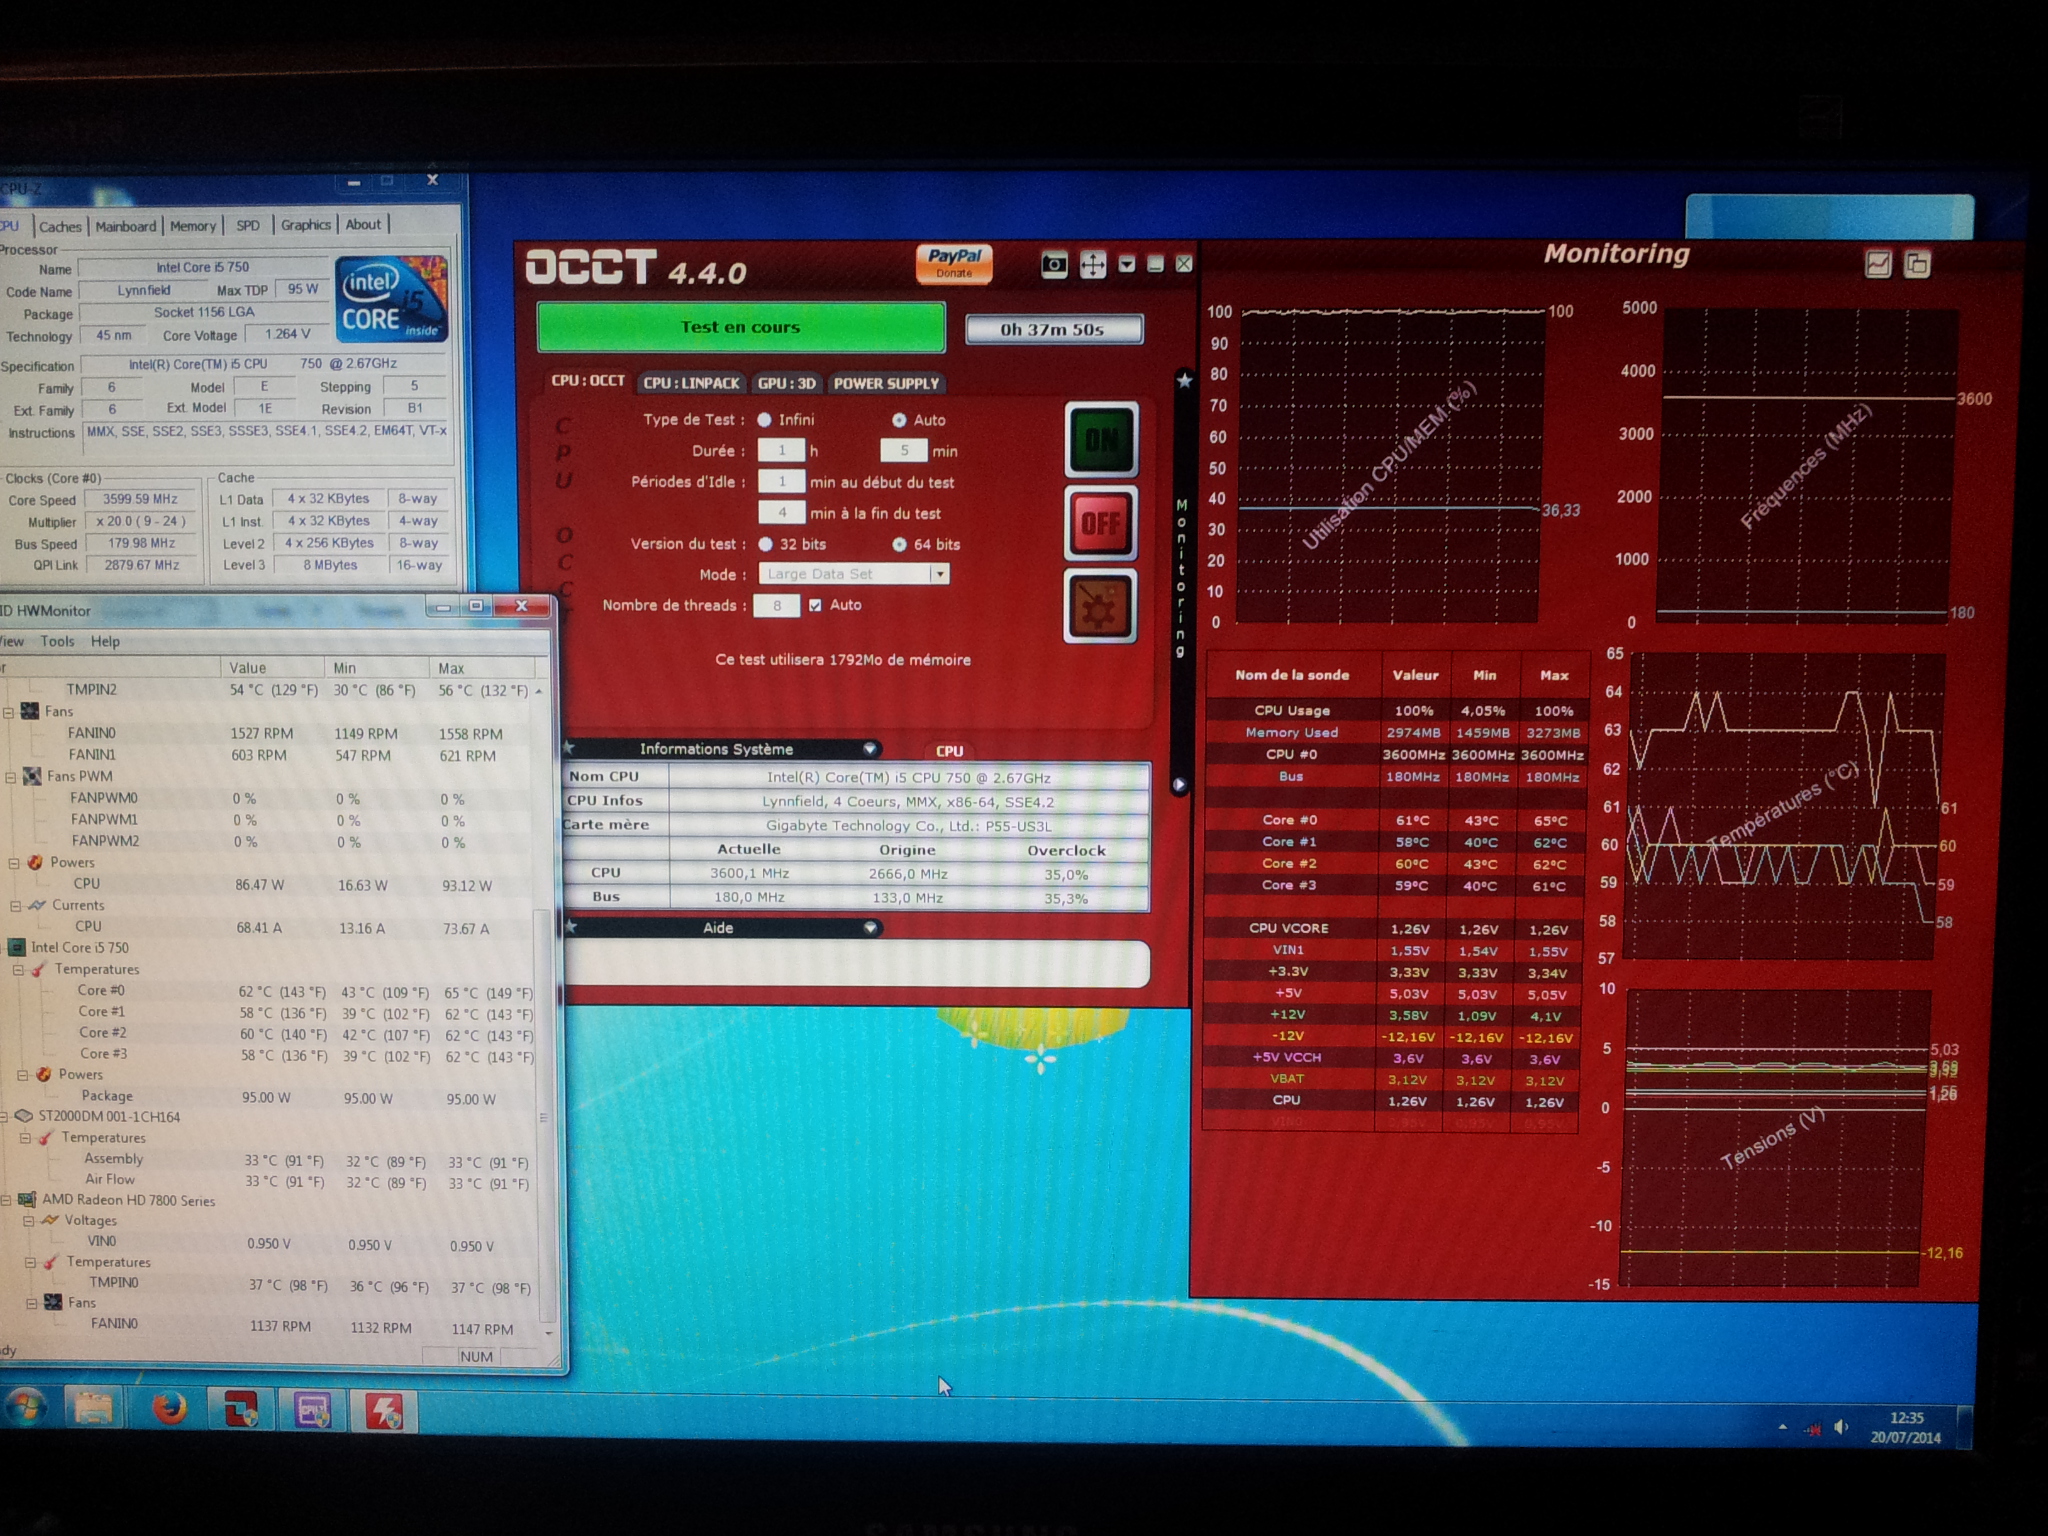This screenshot has width=2048, height=1536.
Task: Click the Monitoring window layout icon
Action: tap(1916, 264)
